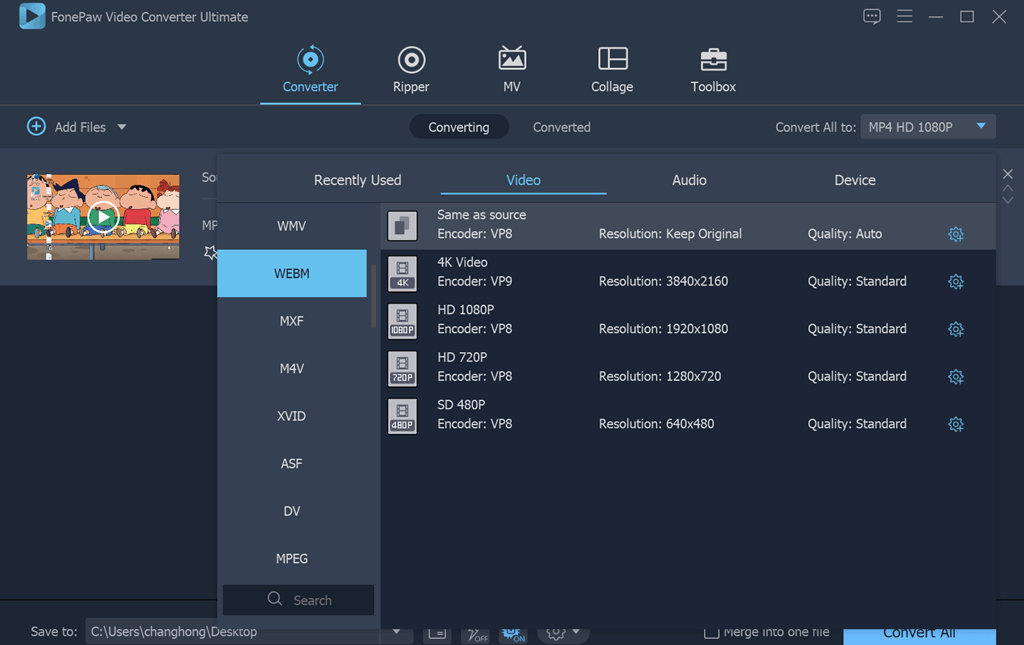1024x645 pixels.
Task: Select the HD 1080P preset
Action: pos(688,321)
